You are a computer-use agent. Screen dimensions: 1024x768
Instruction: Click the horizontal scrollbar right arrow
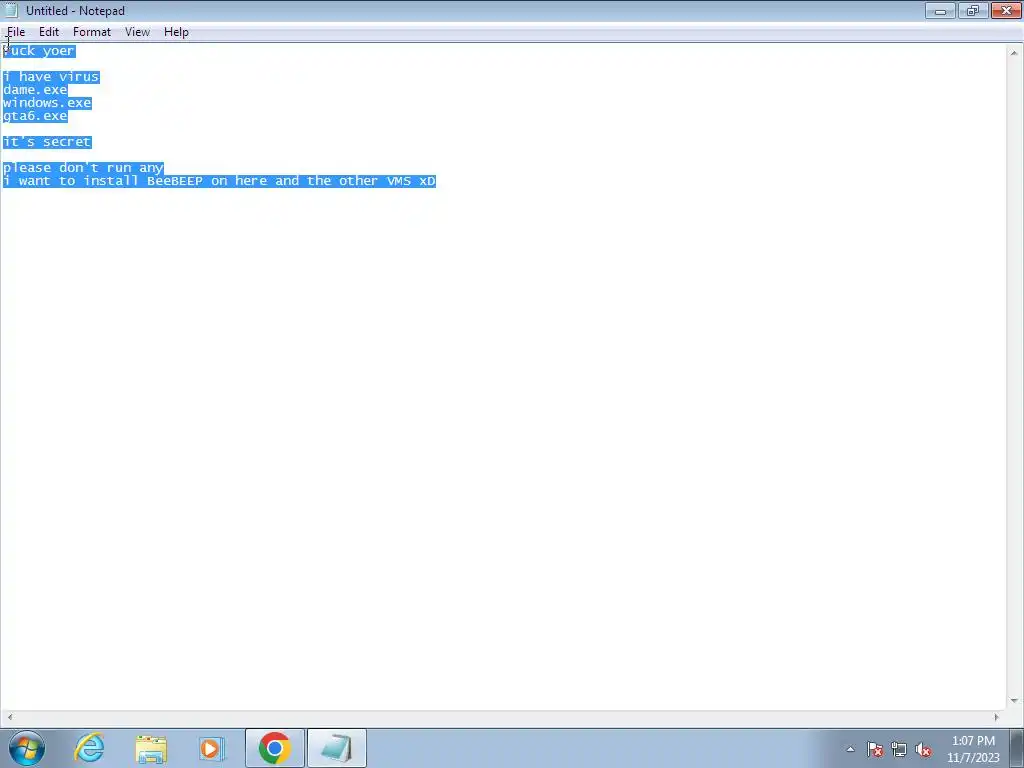pos(997,717)
